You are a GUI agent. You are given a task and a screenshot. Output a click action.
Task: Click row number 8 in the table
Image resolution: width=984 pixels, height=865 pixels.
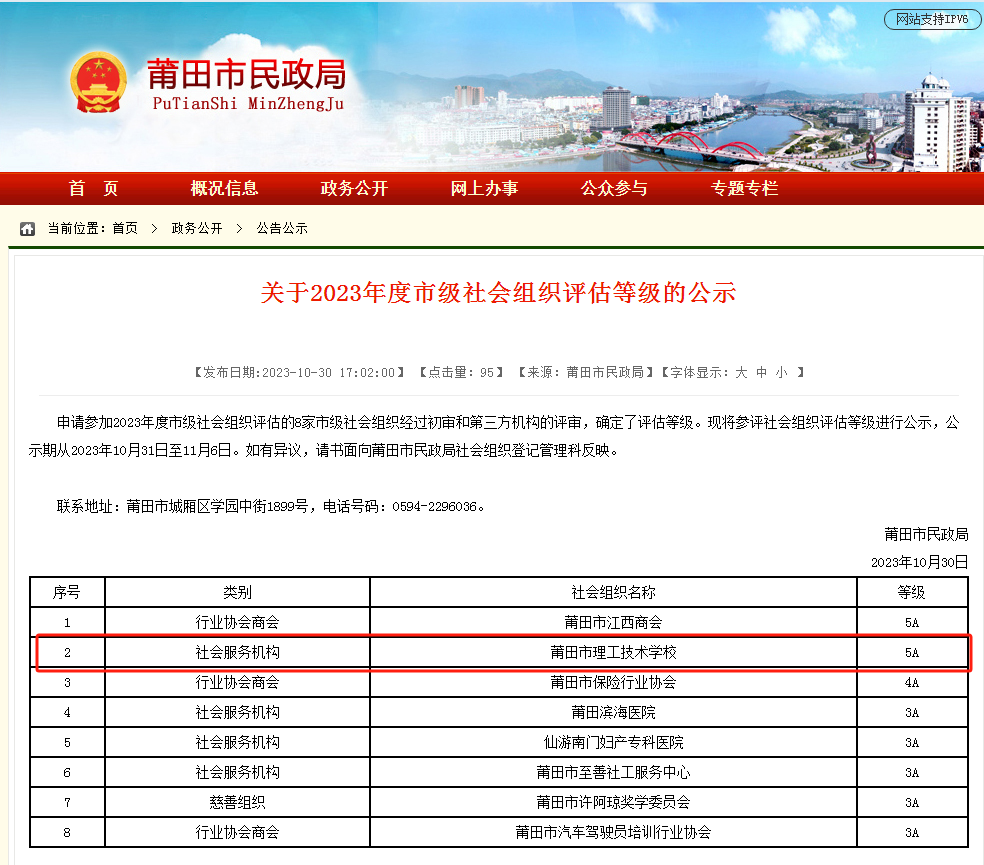click(x=67, y=832)
